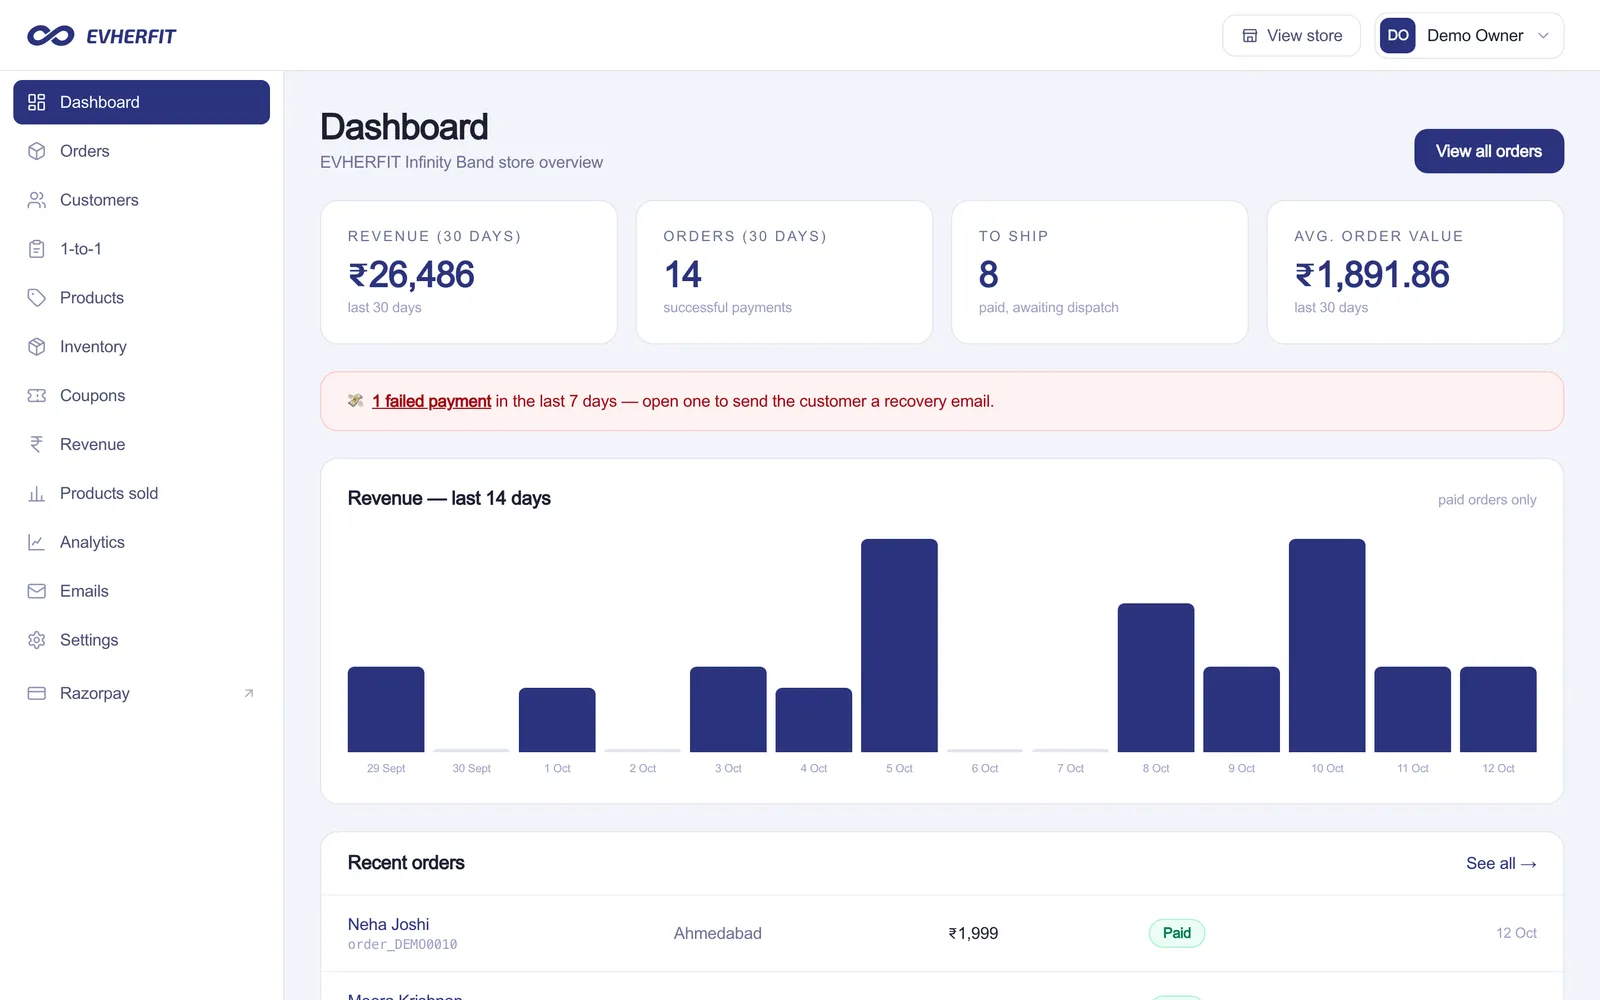Click the Razorpay card icon
This screenshot has height=1000, width=1600.
(37, 694)
